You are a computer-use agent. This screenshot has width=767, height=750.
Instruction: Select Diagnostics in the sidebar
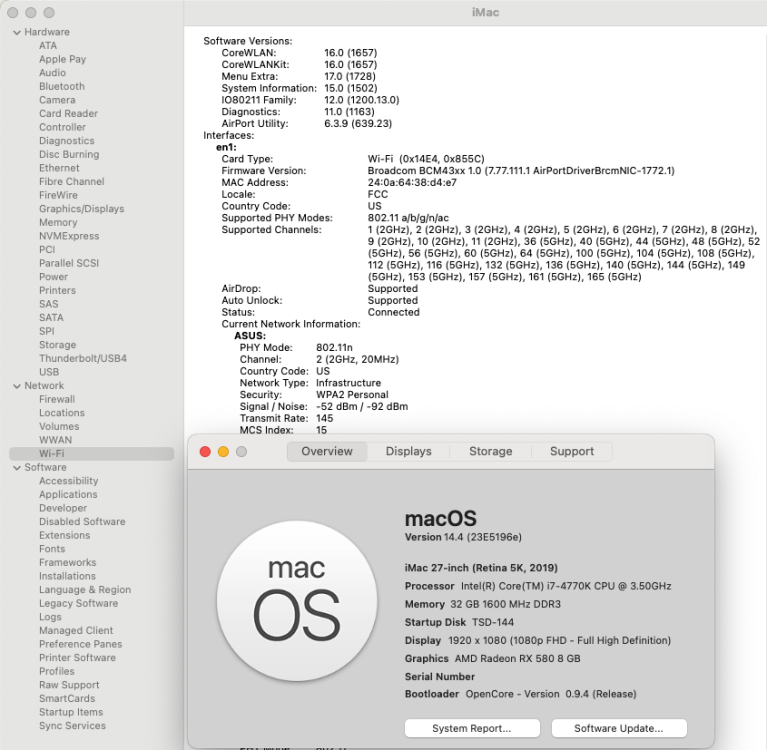coord(67,141)
